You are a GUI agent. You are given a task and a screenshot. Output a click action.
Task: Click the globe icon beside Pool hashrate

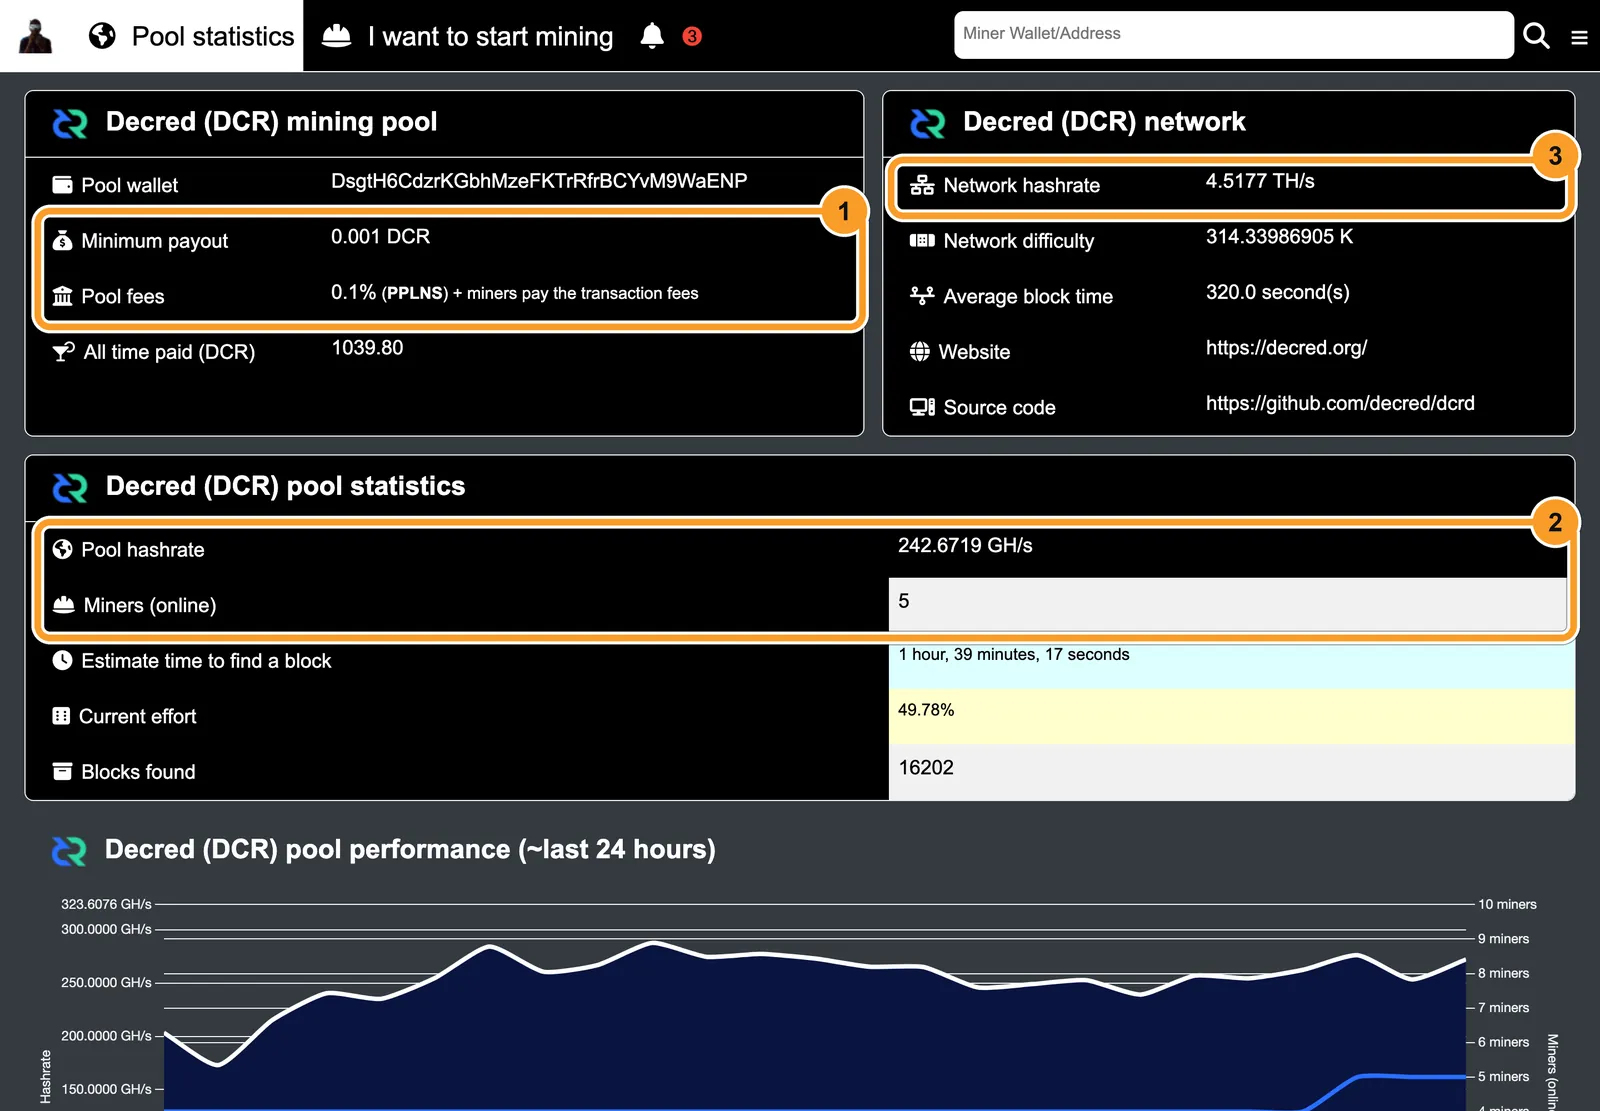(x=62, y=549)
